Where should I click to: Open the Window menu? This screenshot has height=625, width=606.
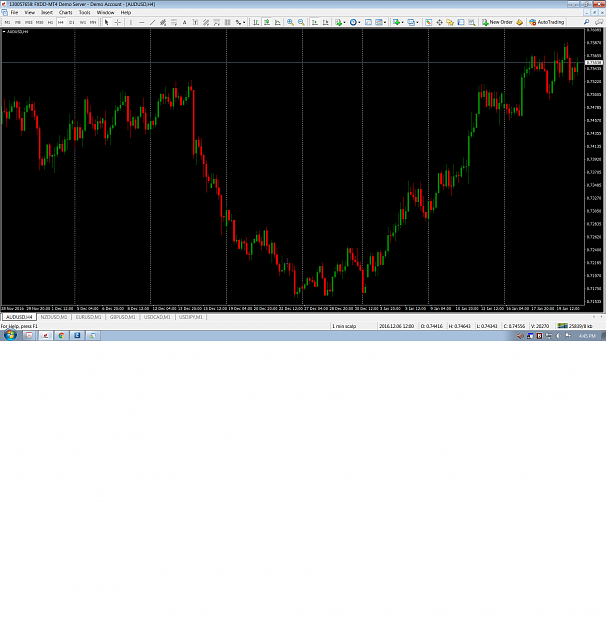(x=105, y=12)
